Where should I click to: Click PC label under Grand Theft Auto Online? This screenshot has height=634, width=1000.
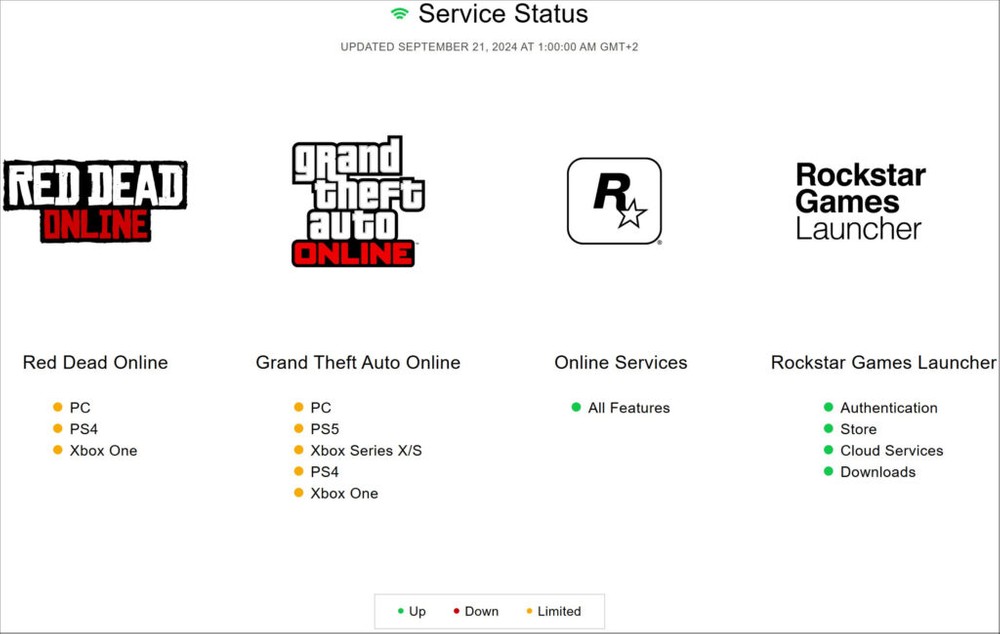tap(321, 408)
